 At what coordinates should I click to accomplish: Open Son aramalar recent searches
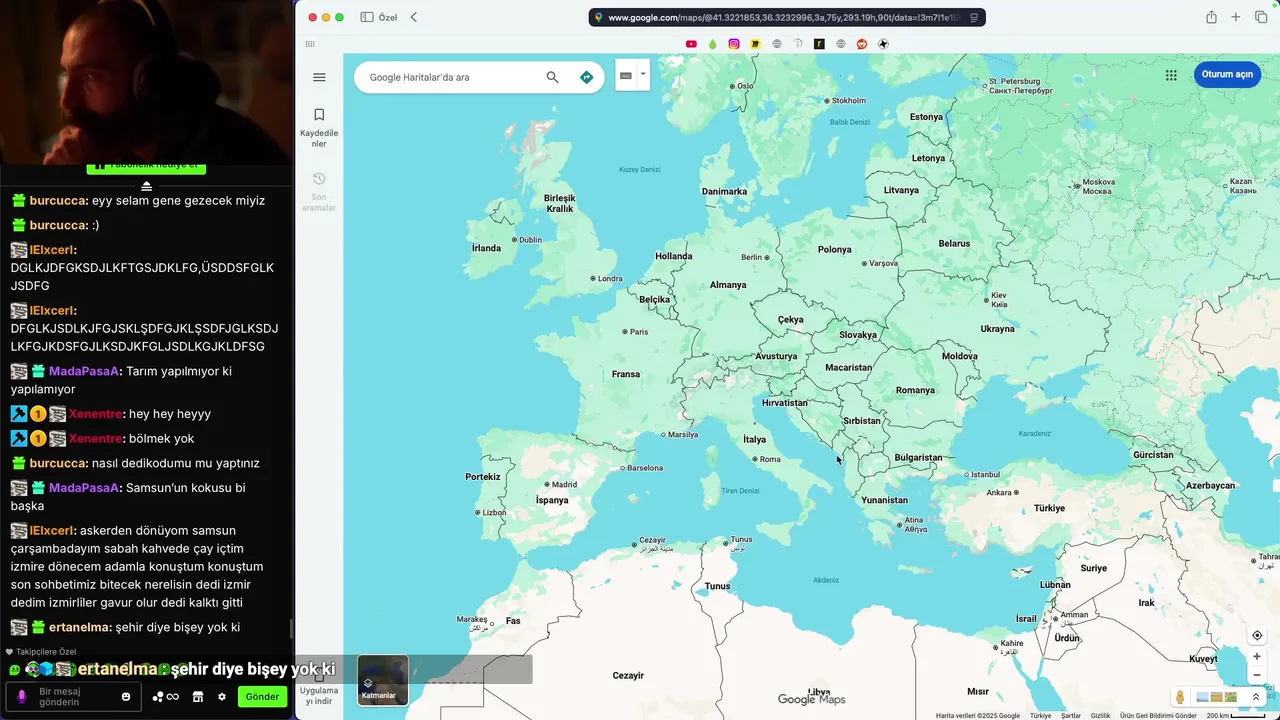[x=319, y=191]
